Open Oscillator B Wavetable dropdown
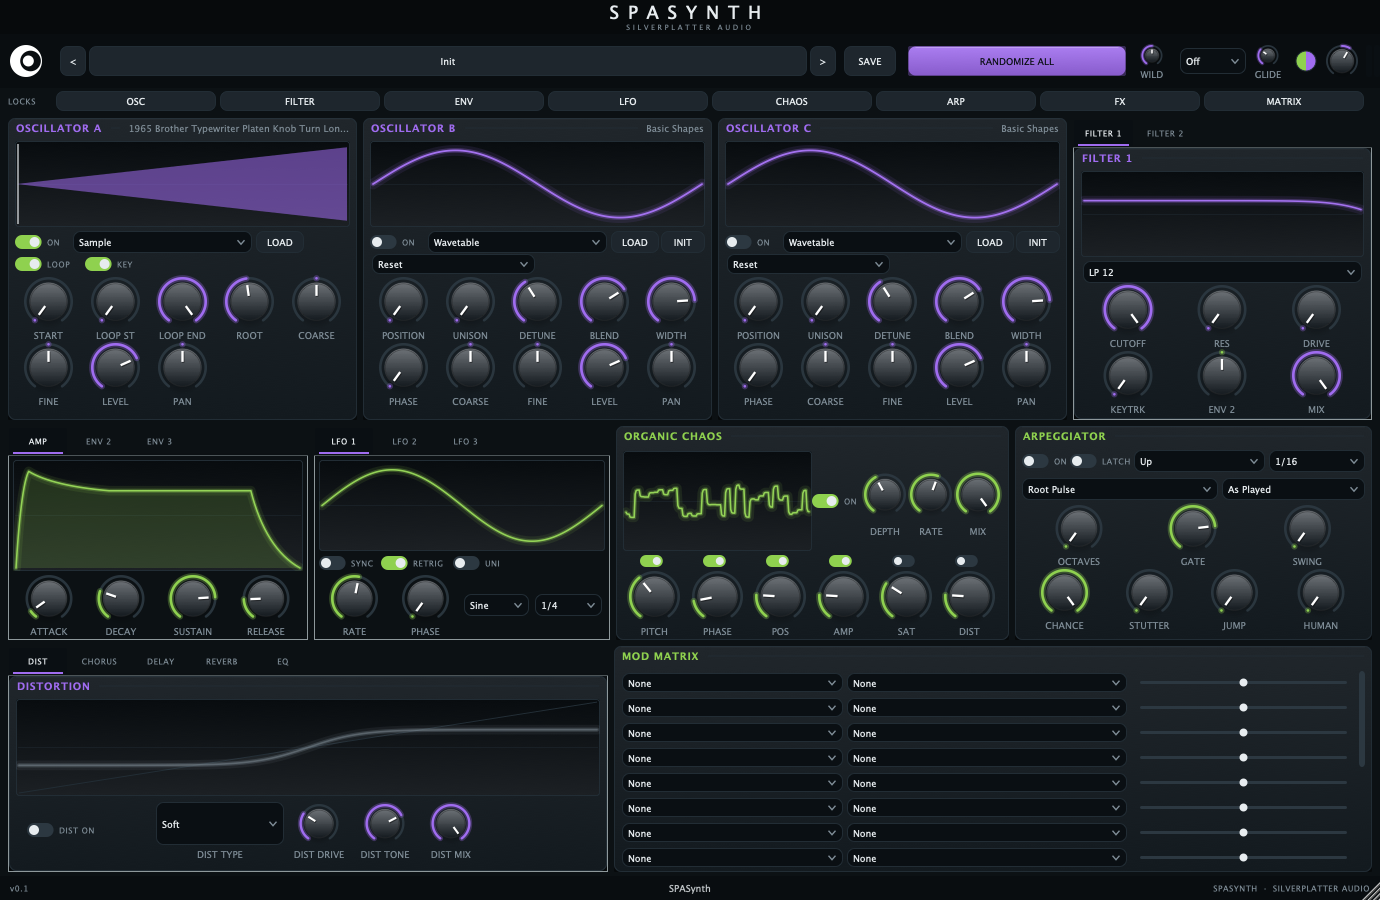The image size is (1380, 900). 517,242
